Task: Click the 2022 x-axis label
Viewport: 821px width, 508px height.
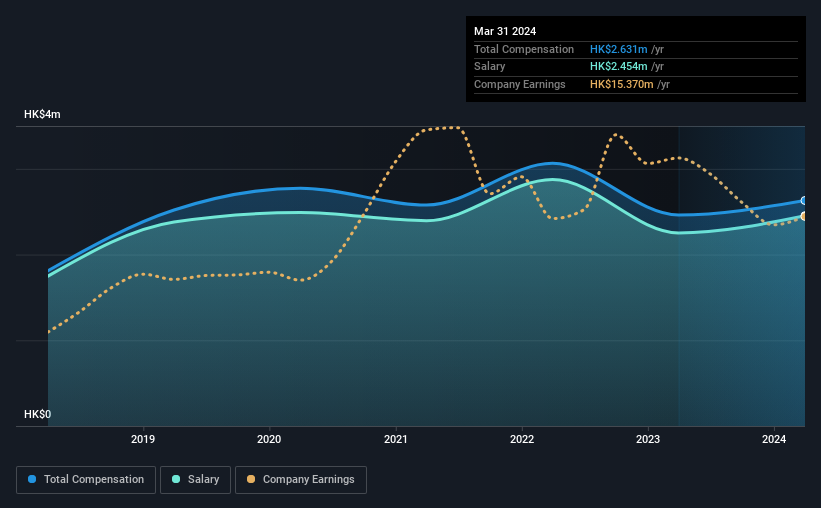Action: tap(522, 439)
